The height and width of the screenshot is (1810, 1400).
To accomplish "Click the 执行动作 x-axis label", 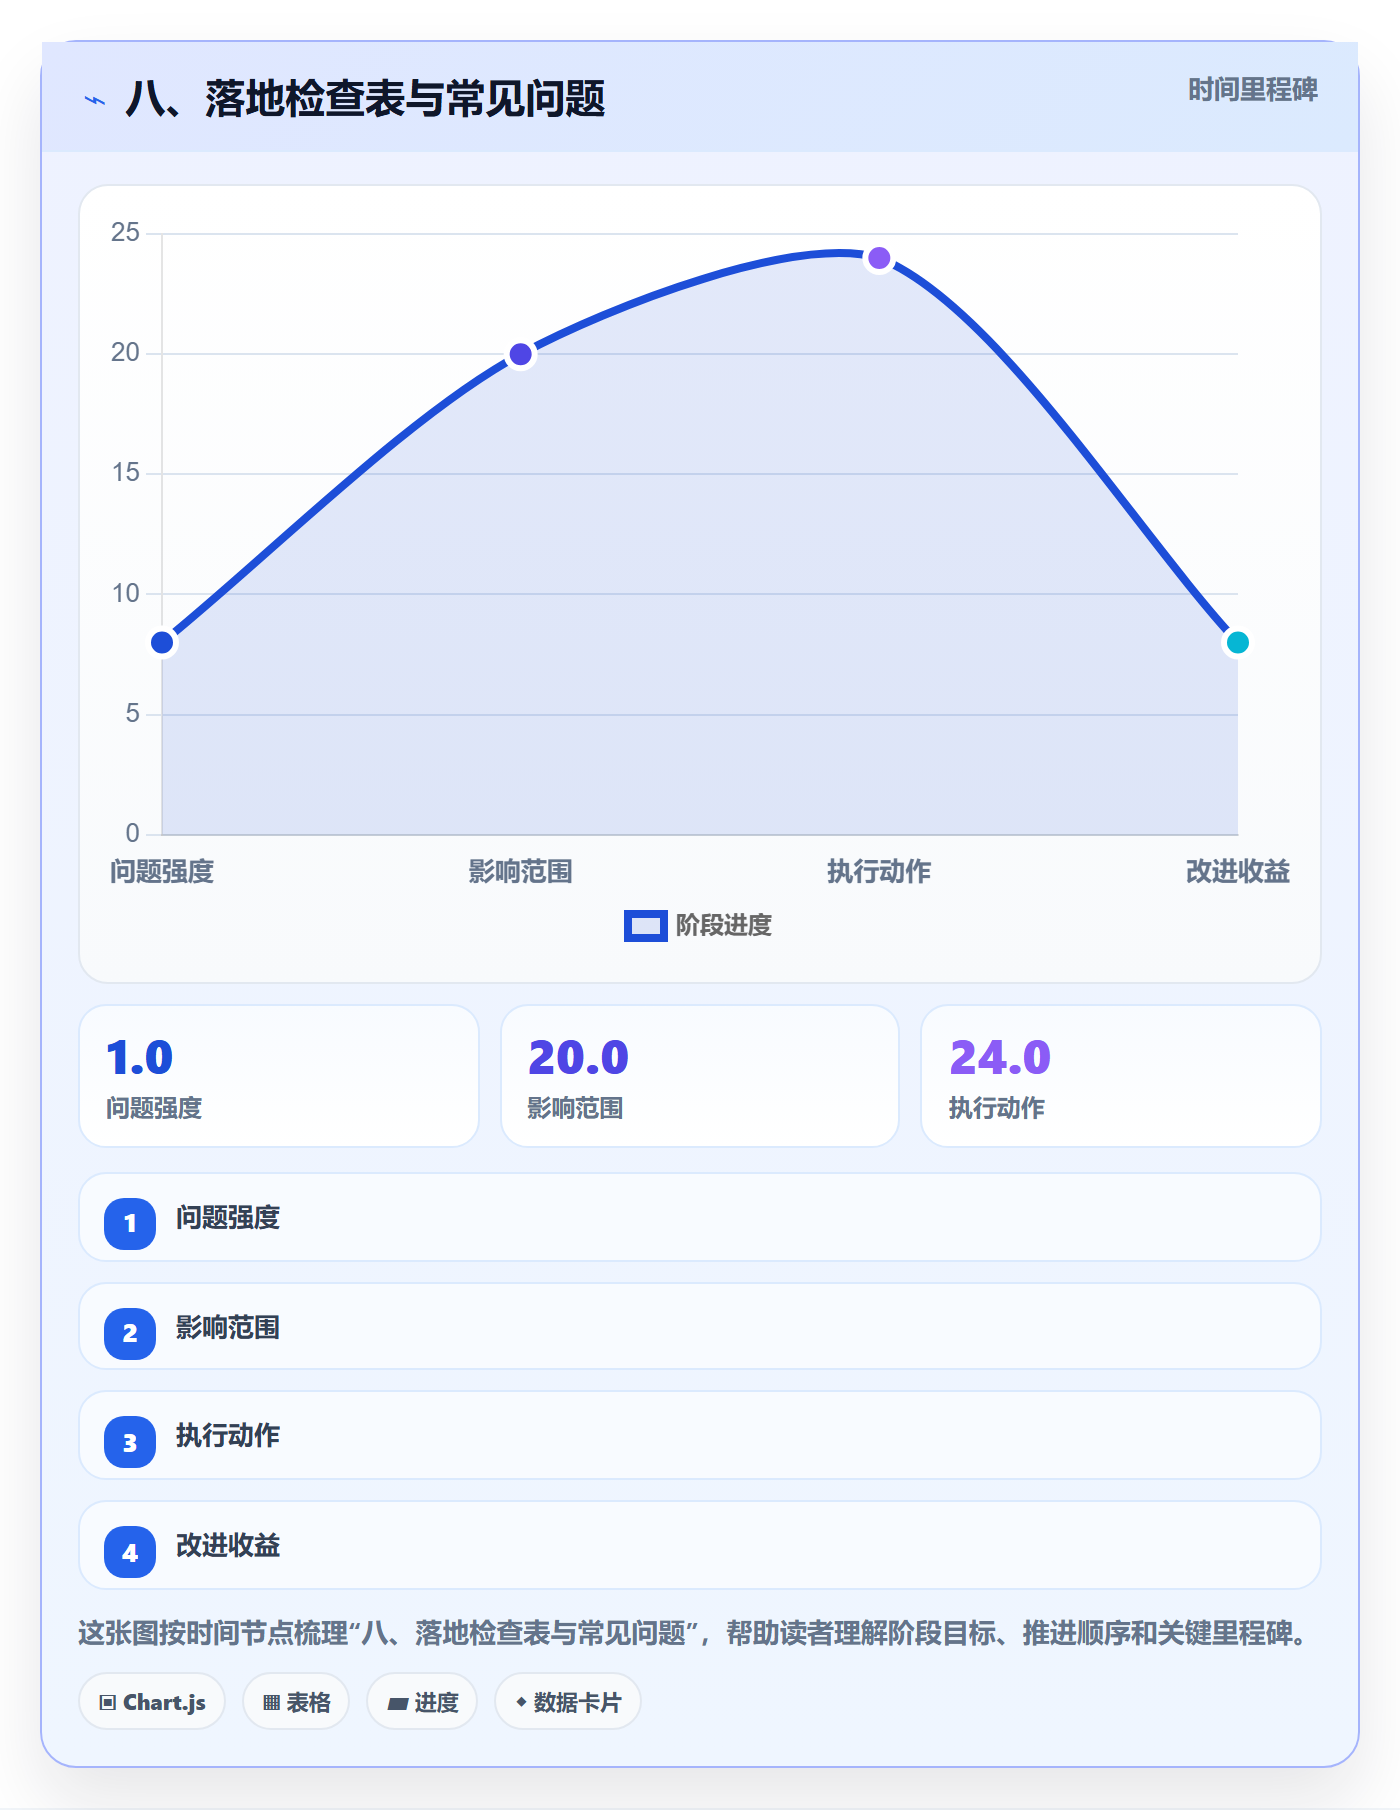I will coord(879,871).
